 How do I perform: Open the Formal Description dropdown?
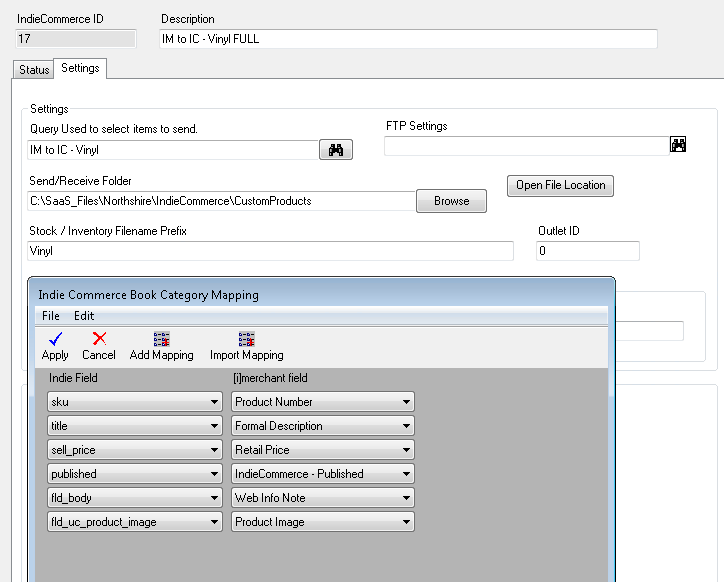323,426
